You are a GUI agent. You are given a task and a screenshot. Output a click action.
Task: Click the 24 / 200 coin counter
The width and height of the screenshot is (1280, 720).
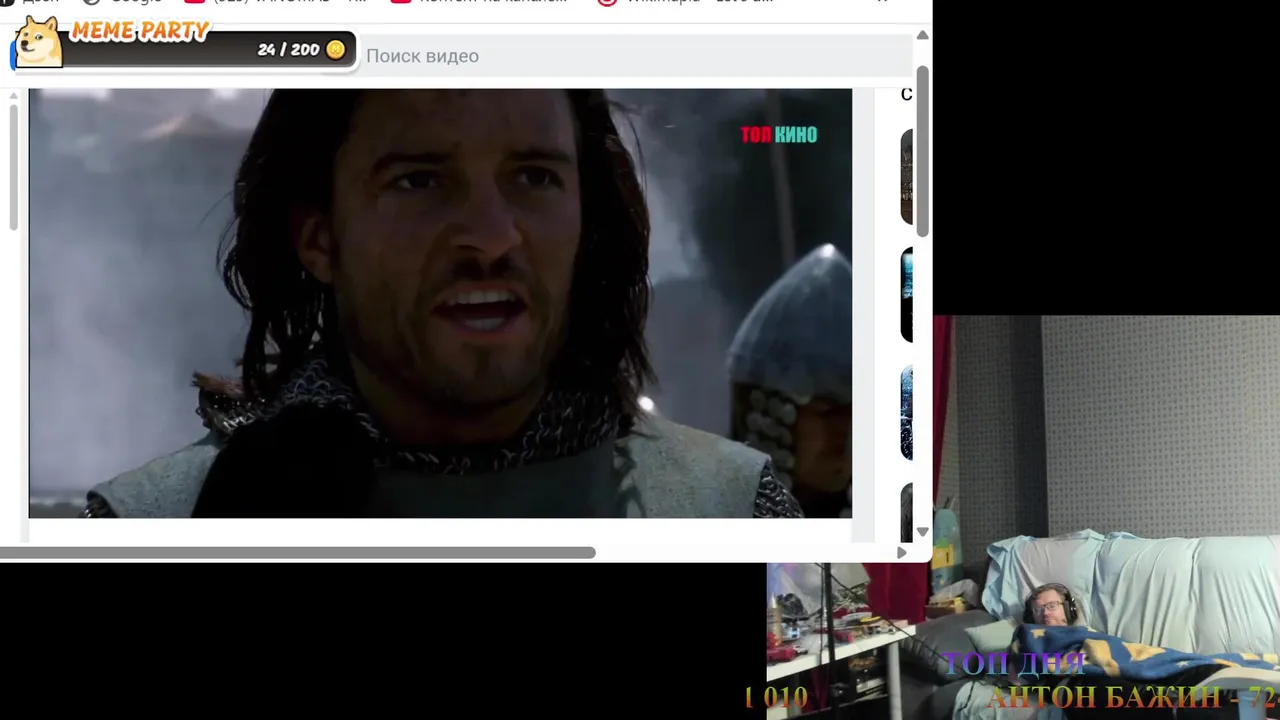coord(288,49)
